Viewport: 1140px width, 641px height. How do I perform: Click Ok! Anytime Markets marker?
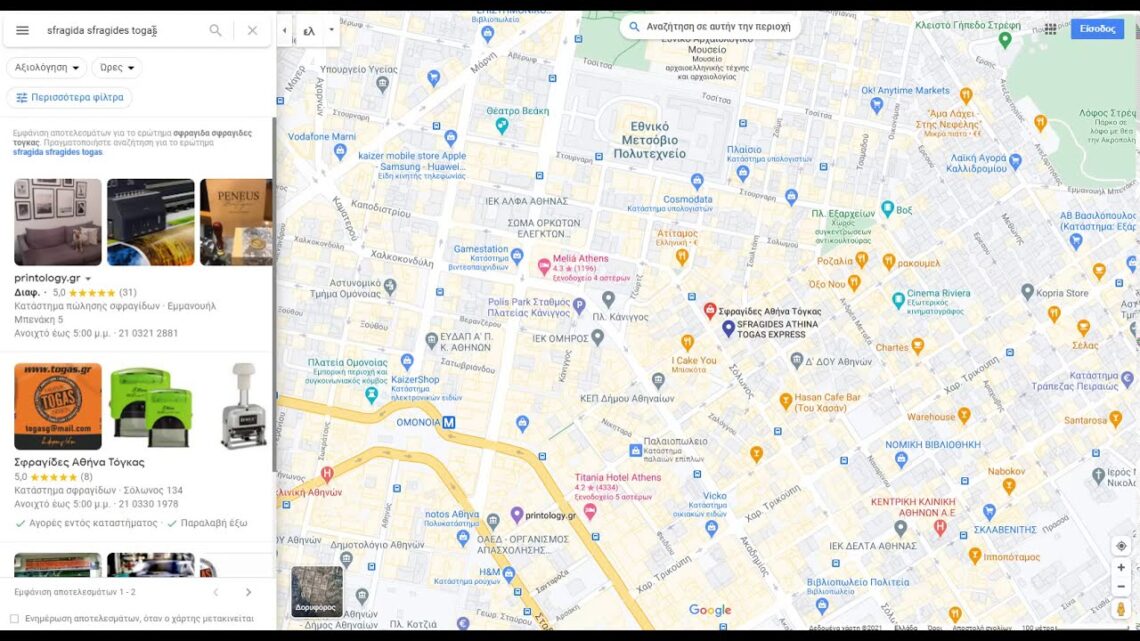pos(877,105)
